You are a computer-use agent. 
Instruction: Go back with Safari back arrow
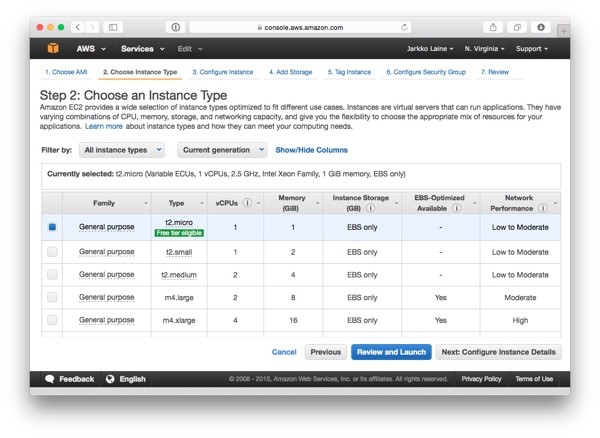(x=78, y=27)
